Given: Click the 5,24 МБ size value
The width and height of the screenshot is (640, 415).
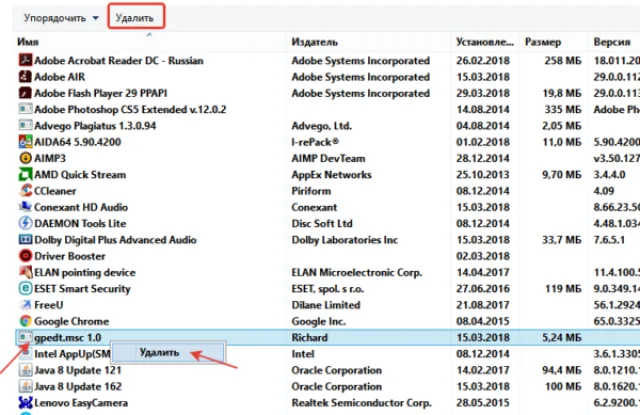Looking at the screenshot, I should [x=561, y=337].
